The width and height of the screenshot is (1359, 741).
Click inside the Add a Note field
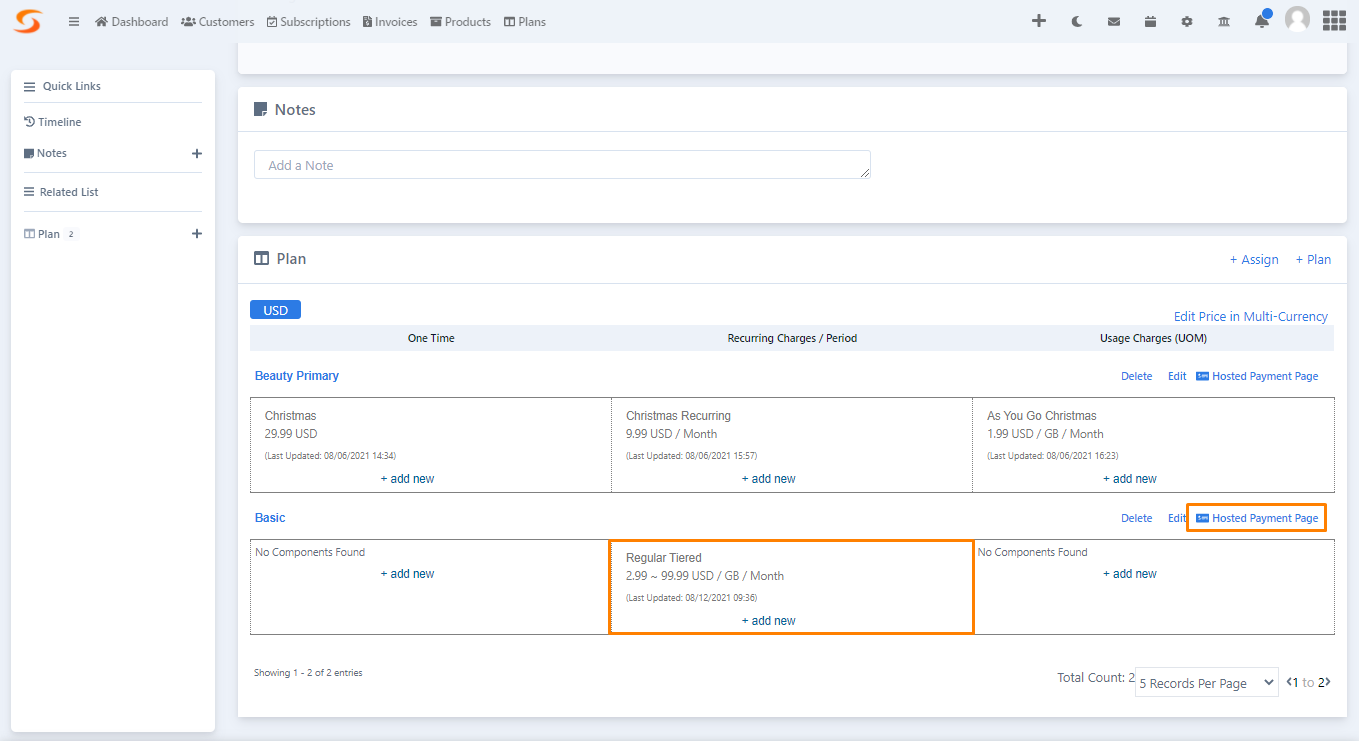point(562,164)
